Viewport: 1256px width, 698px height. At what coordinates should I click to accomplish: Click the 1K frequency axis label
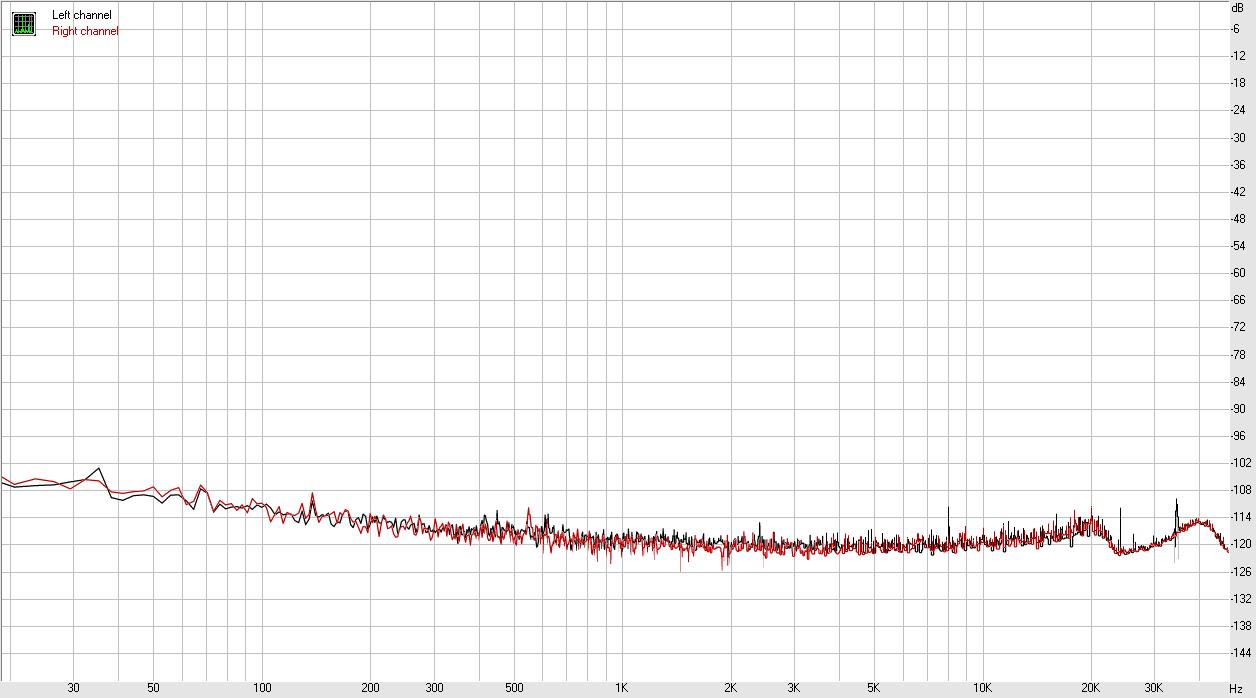pyautogui.click(x=621, y=688)
